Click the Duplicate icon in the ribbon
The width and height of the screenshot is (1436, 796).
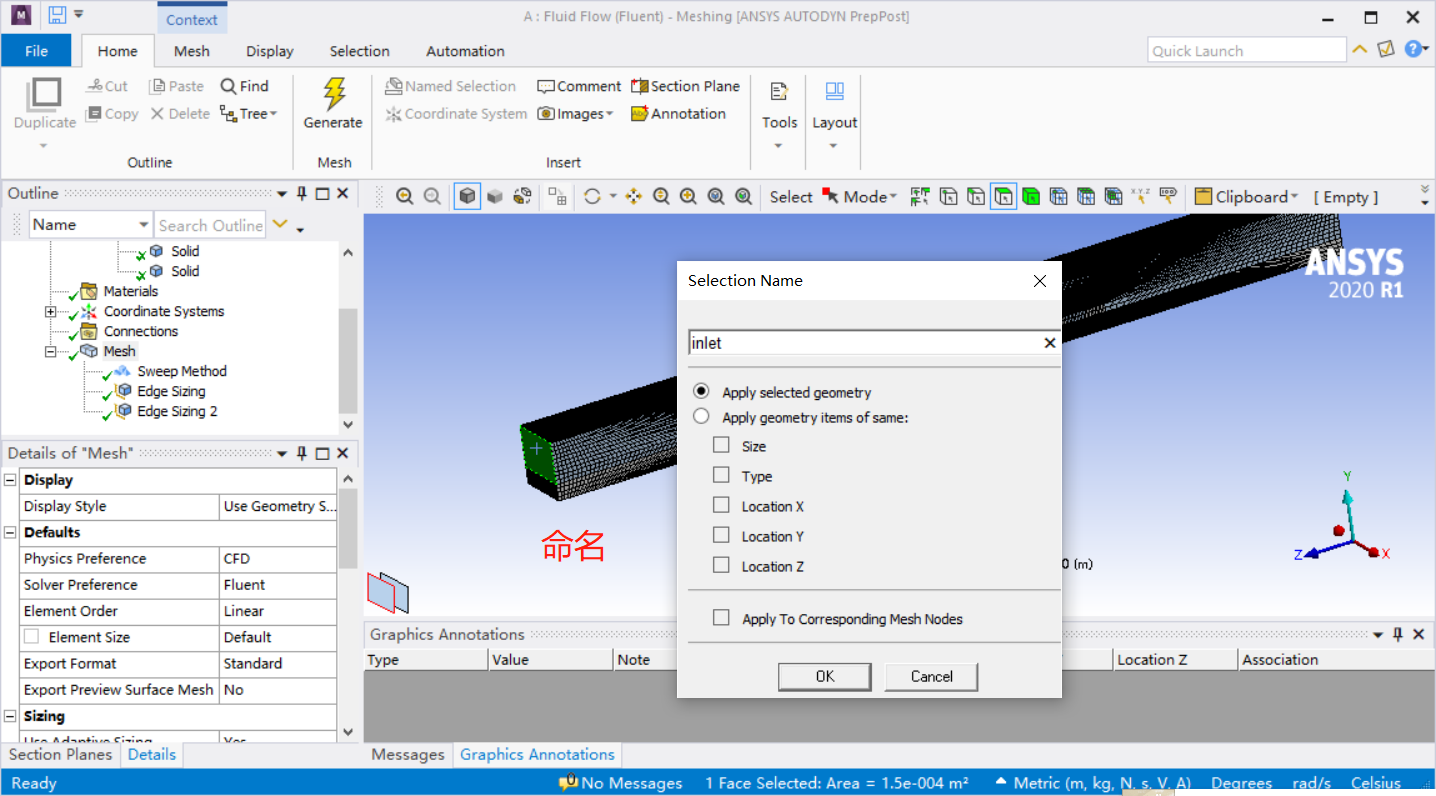click(44, 93)
